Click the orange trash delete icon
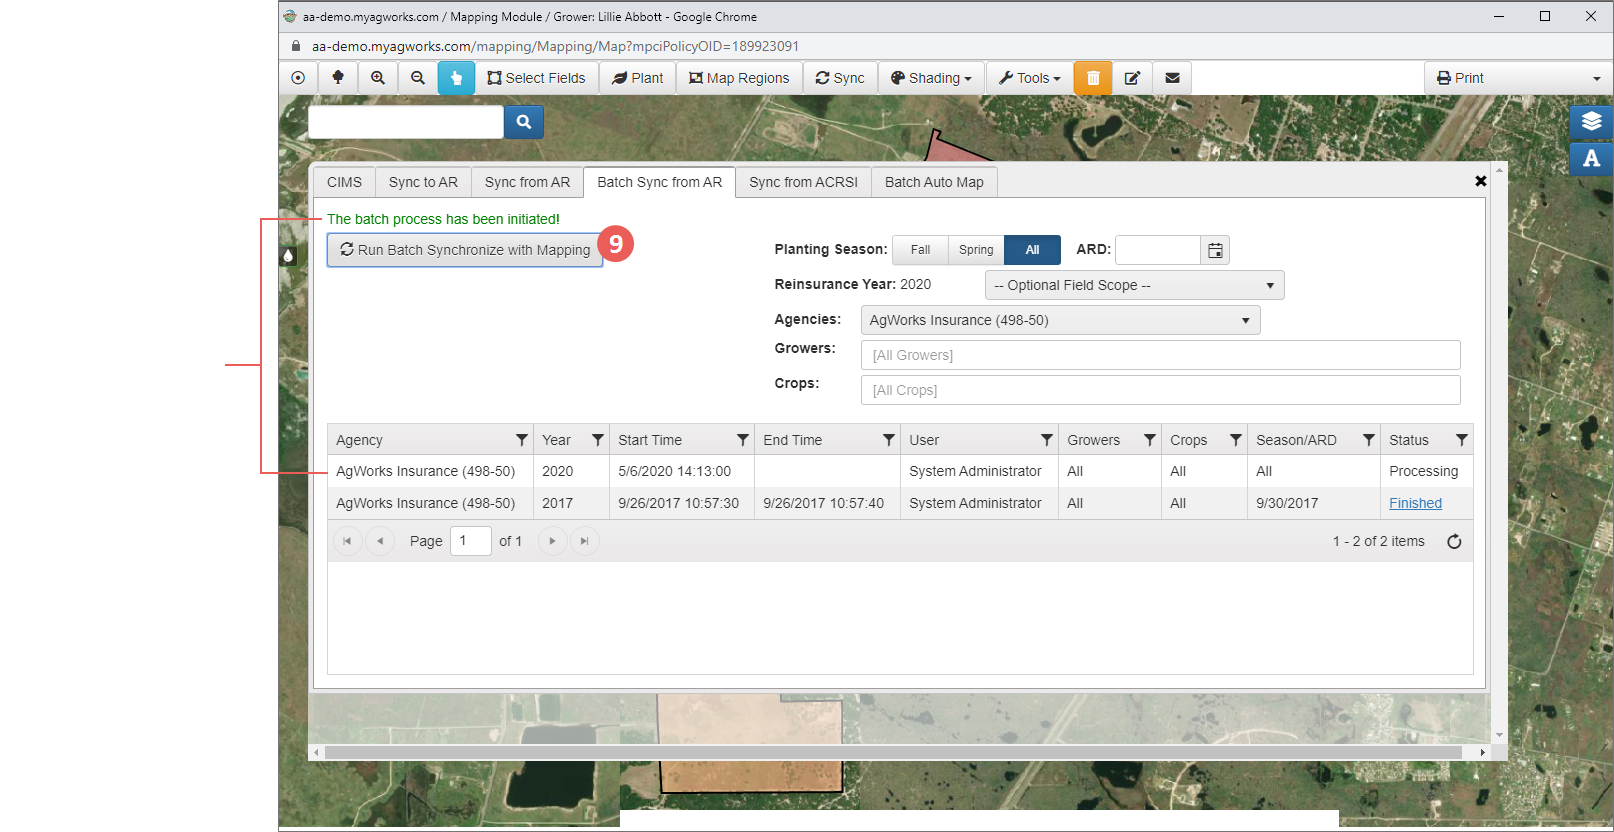 [x=1093, y=78]
